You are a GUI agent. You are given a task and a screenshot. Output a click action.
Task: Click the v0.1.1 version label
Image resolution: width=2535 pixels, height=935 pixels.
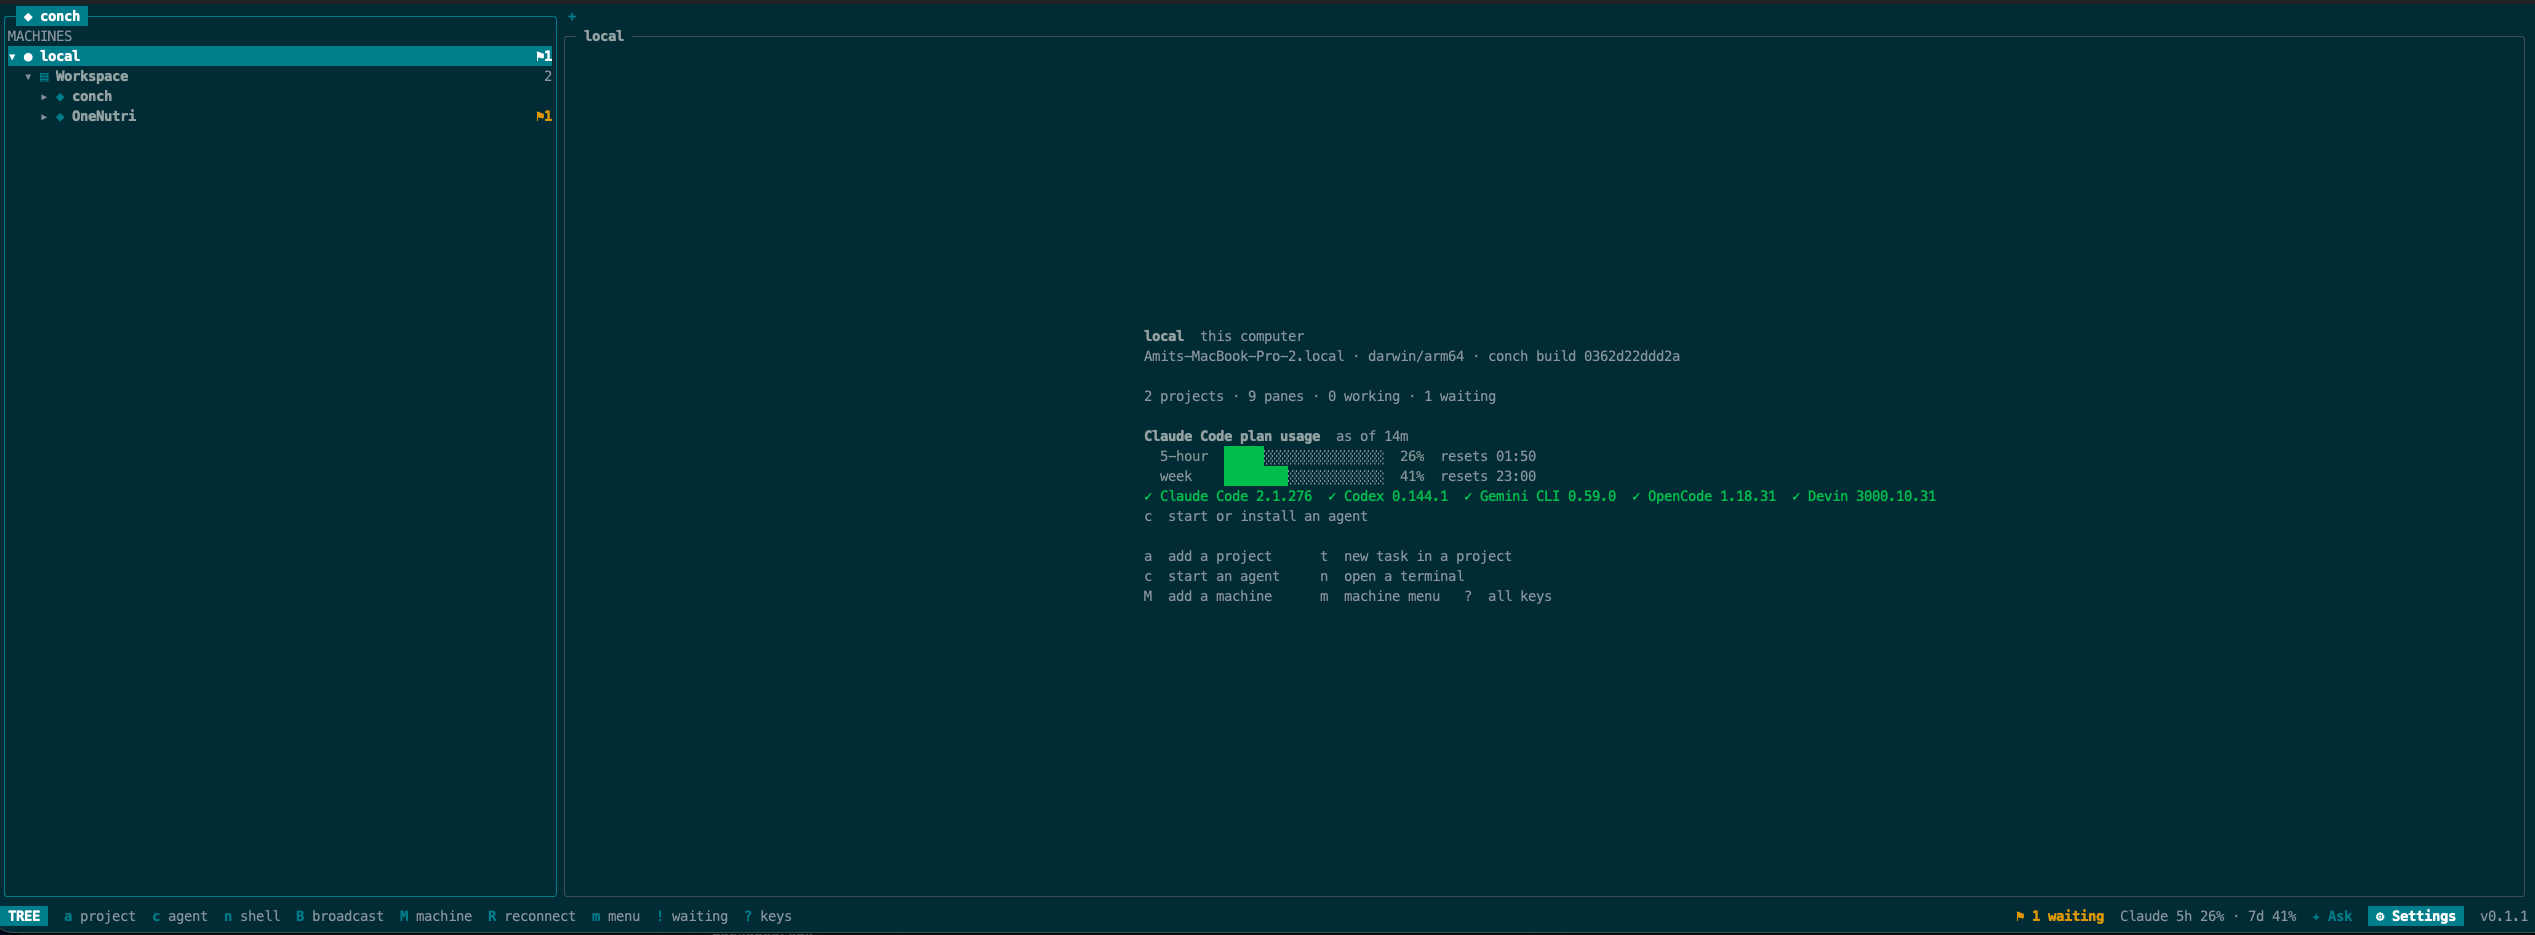click(x=2504, y=916)
